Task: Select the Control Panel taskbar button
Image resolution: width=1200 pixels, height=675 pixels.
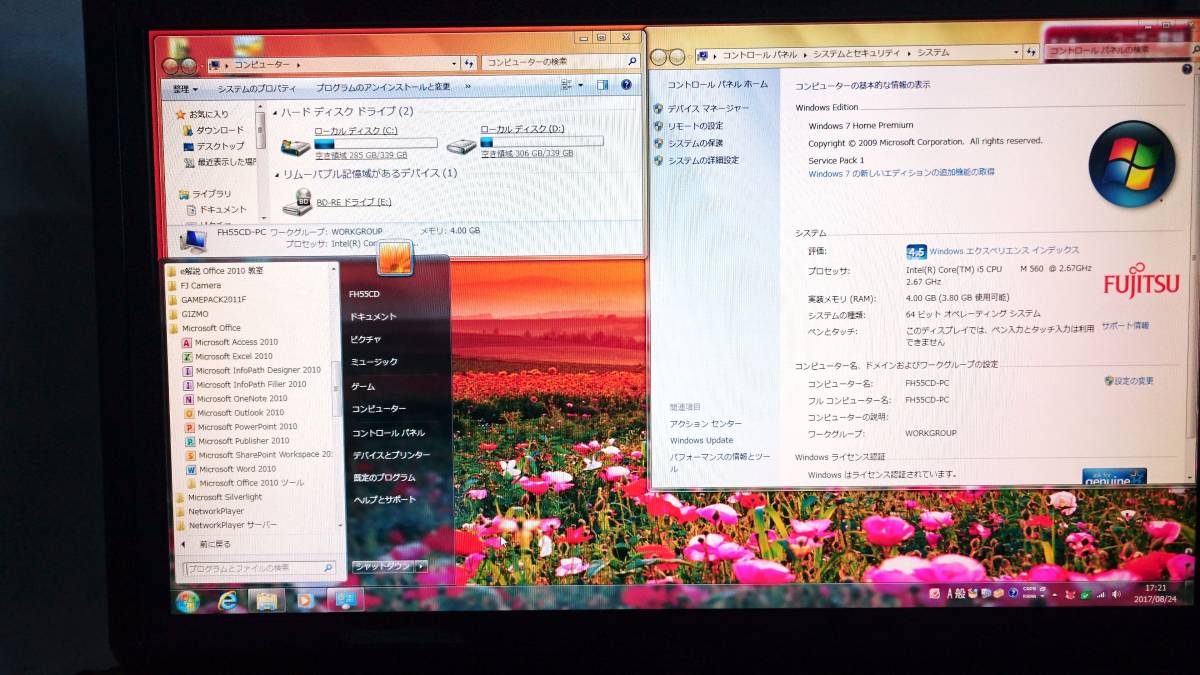Action: point(345,599)
